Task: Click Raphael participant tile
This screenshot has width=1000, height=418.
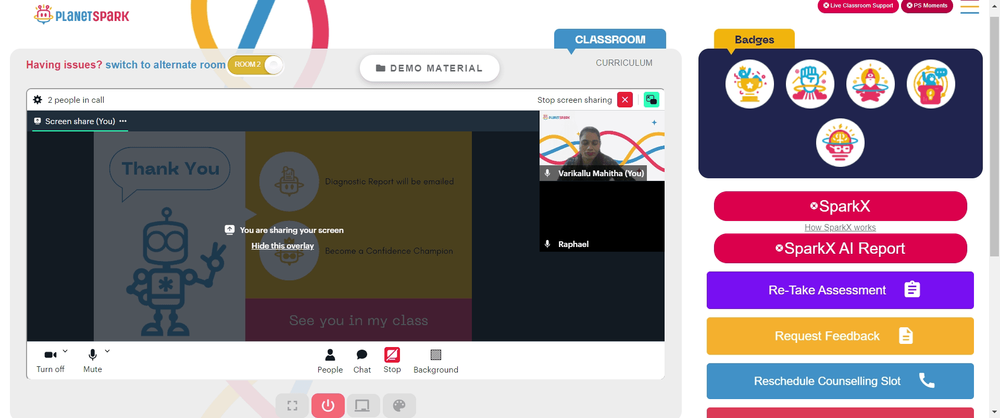Action: coord(602,216)
